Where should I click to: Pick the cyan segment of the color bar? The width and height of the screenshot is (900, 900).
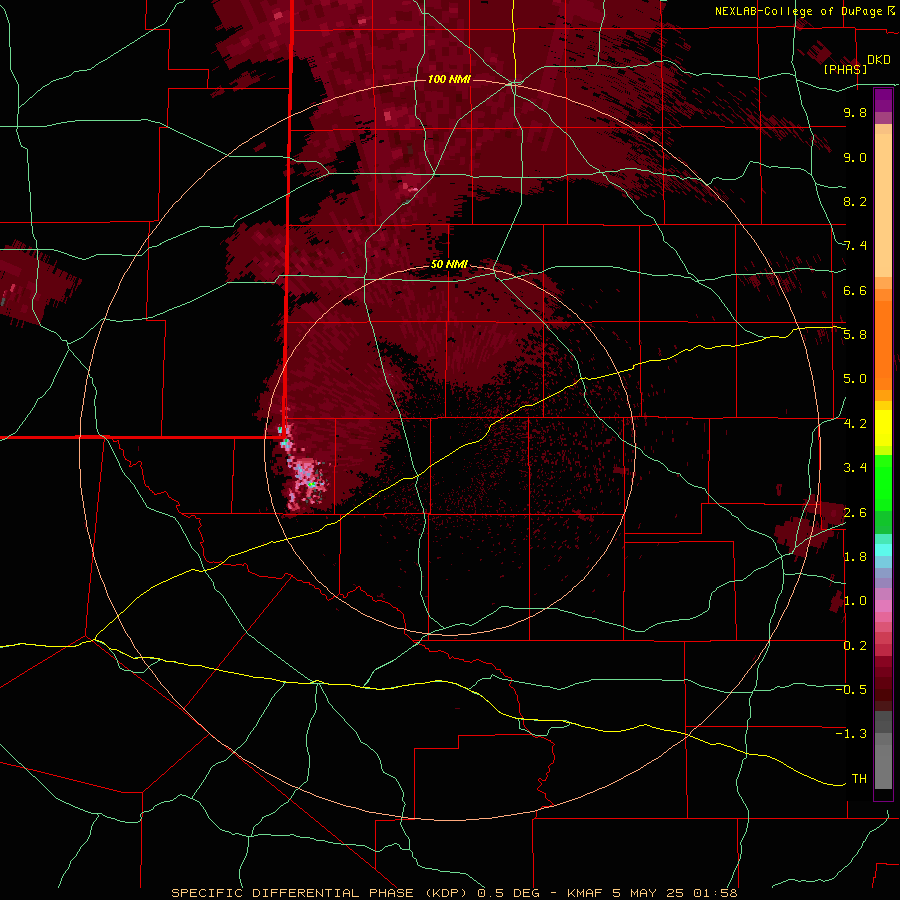883,550
